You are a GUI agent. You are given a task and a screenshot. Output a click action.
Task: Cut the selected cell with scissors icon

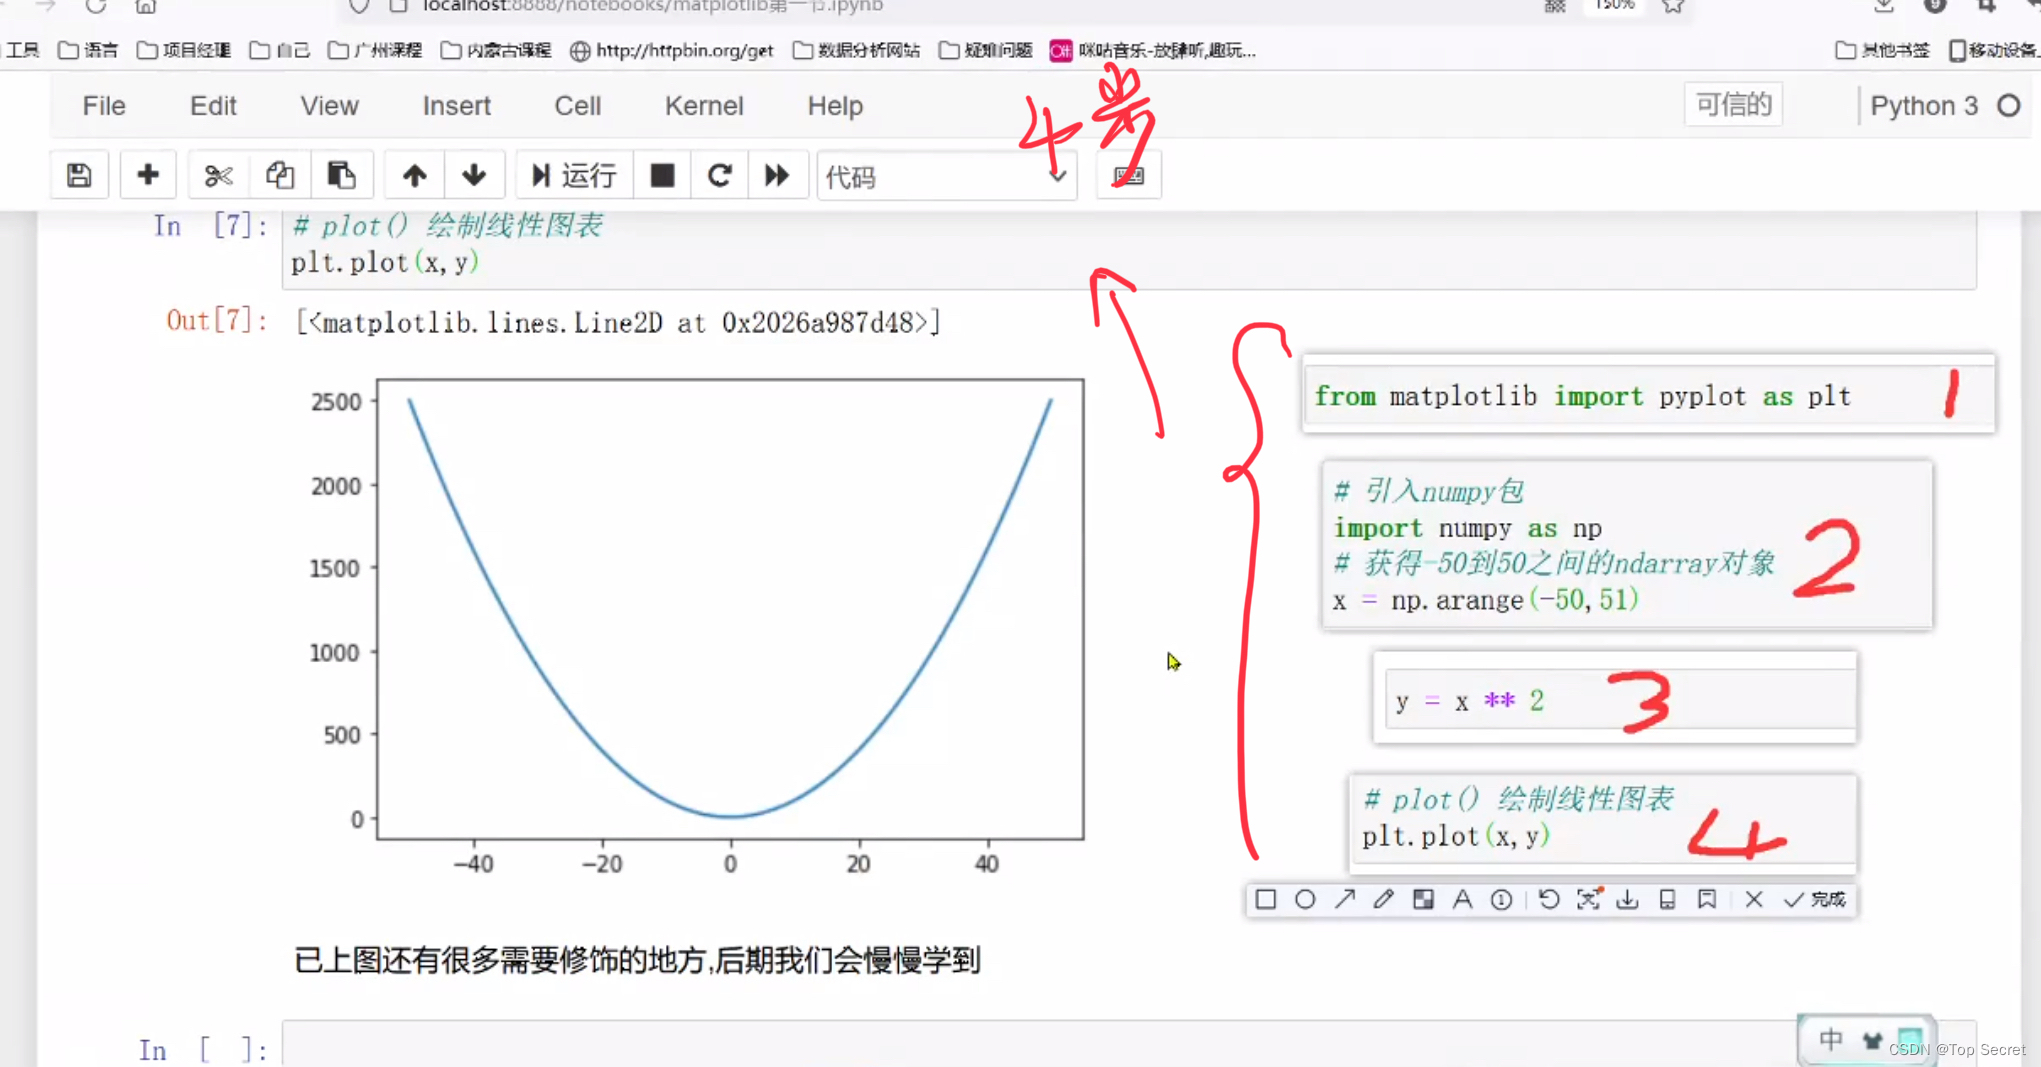tap(218, 174)
